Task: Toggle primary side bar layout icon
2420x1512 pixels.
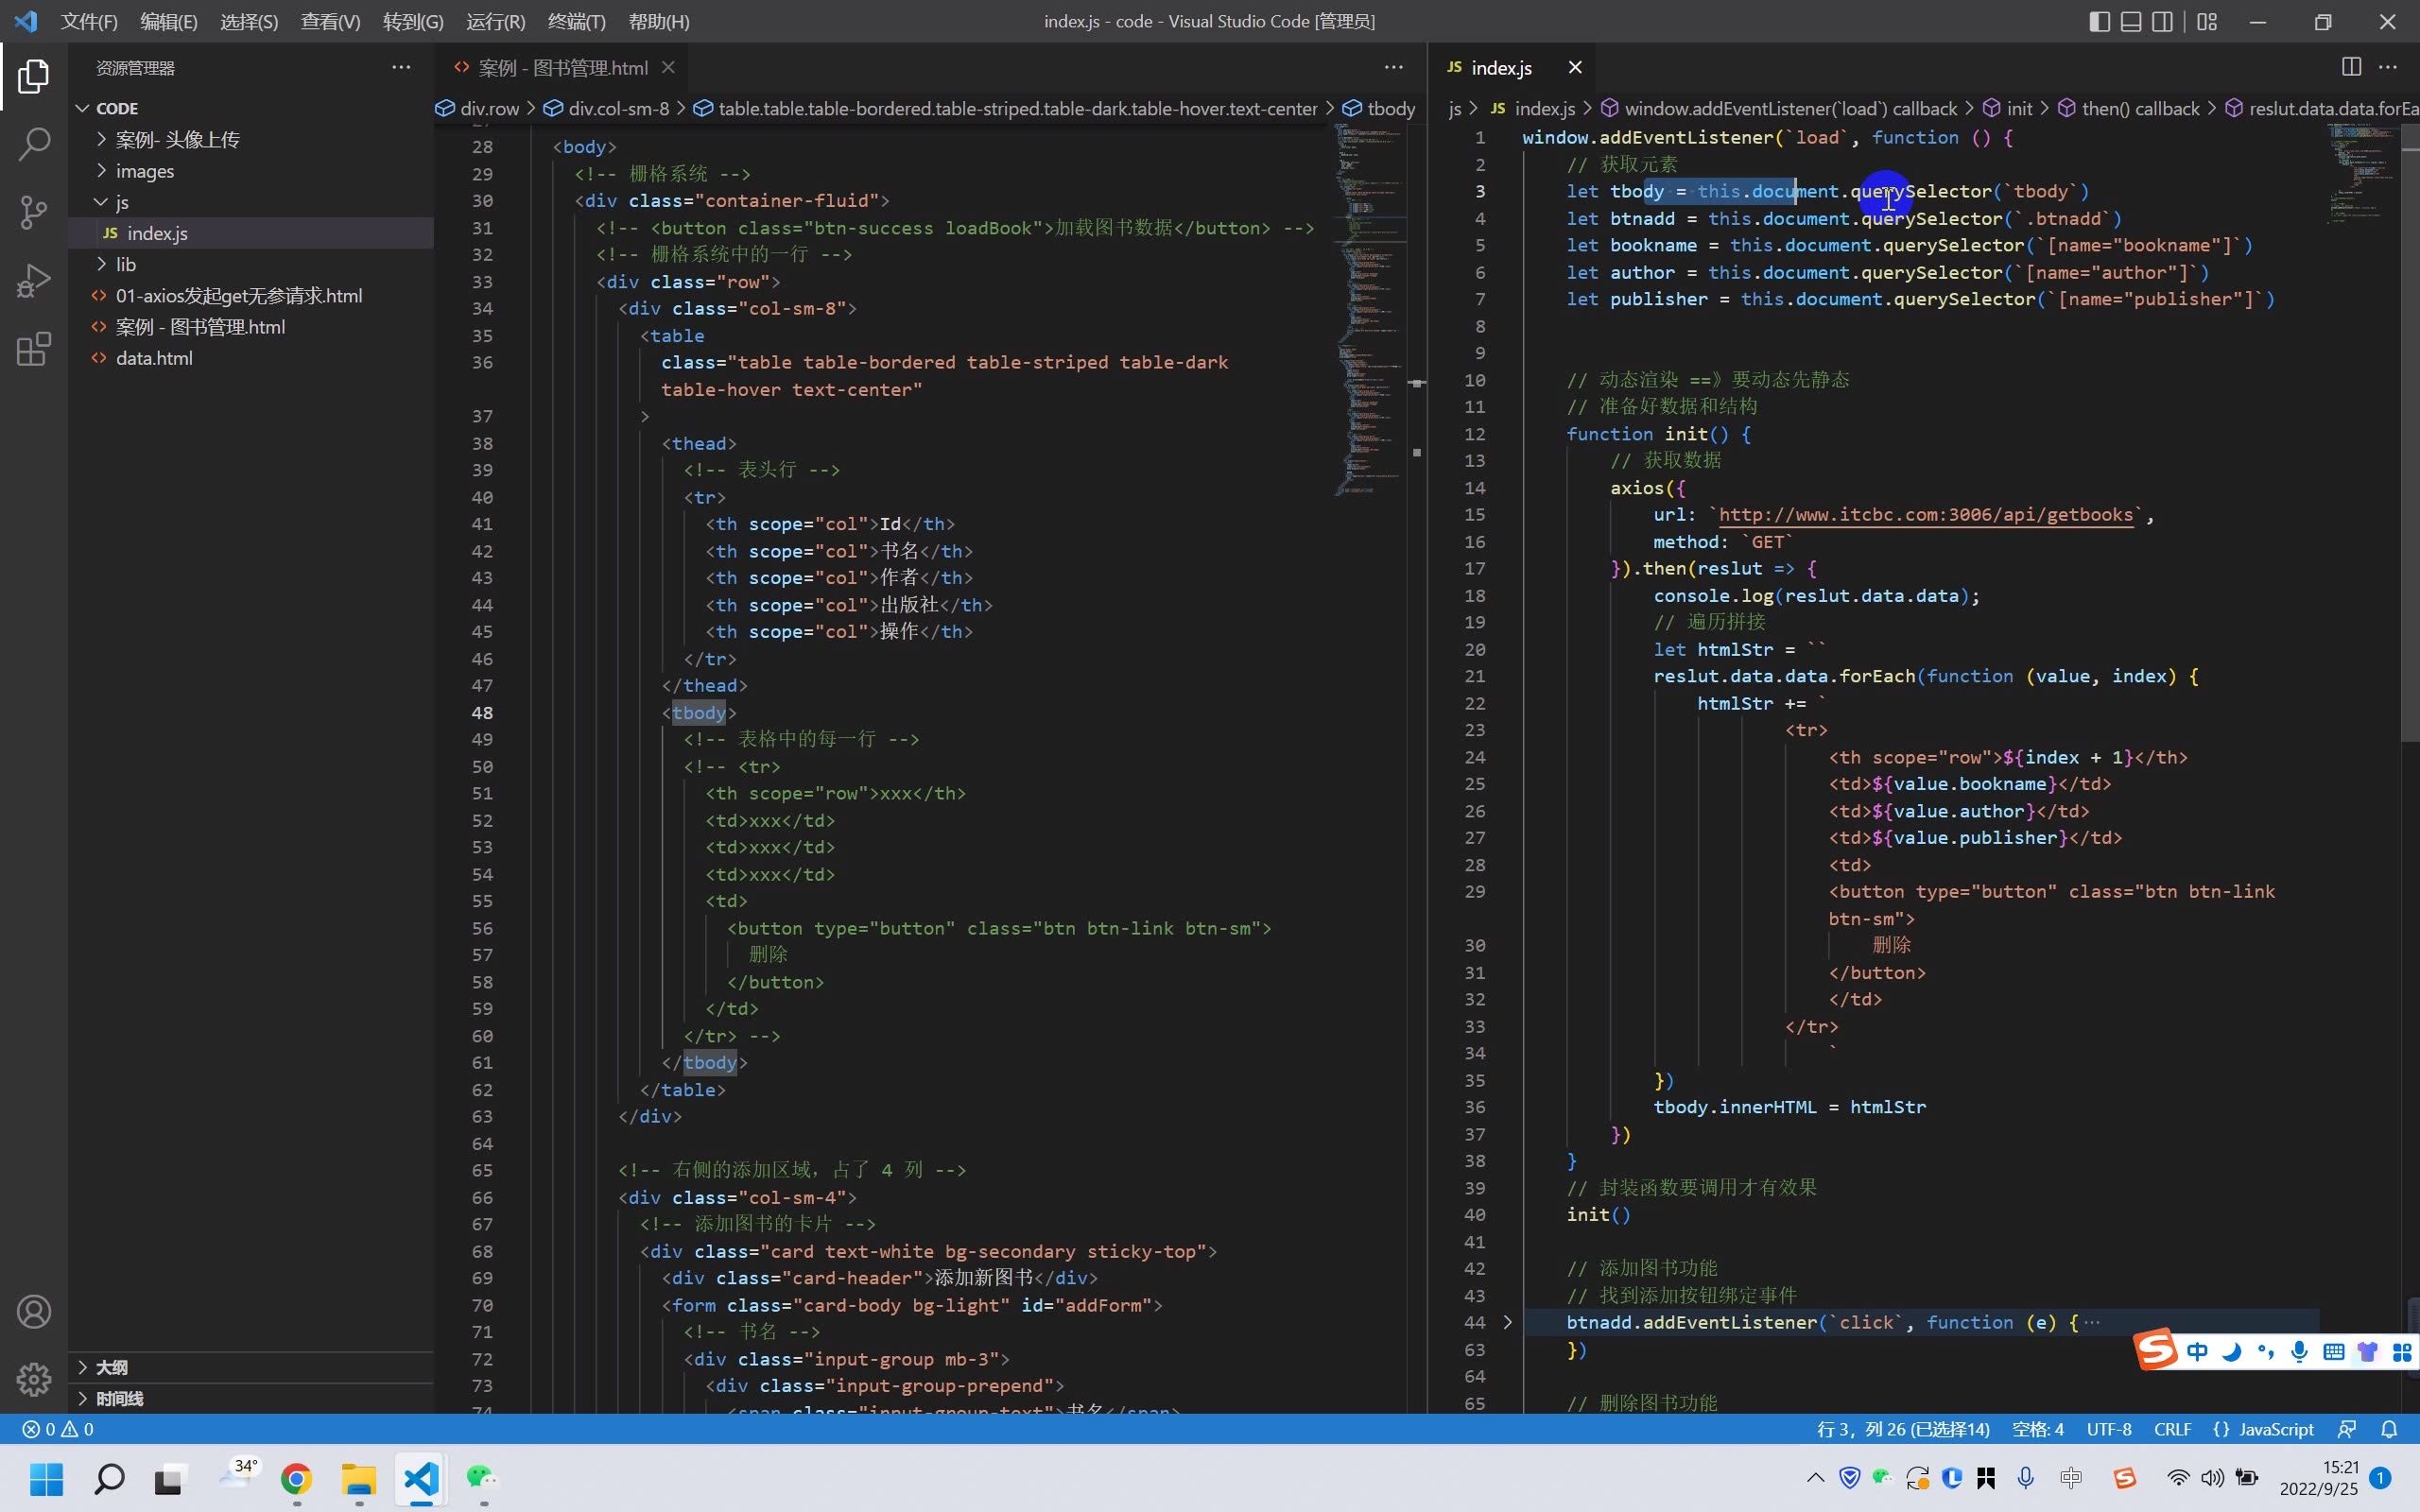Action: (2099, 21)
